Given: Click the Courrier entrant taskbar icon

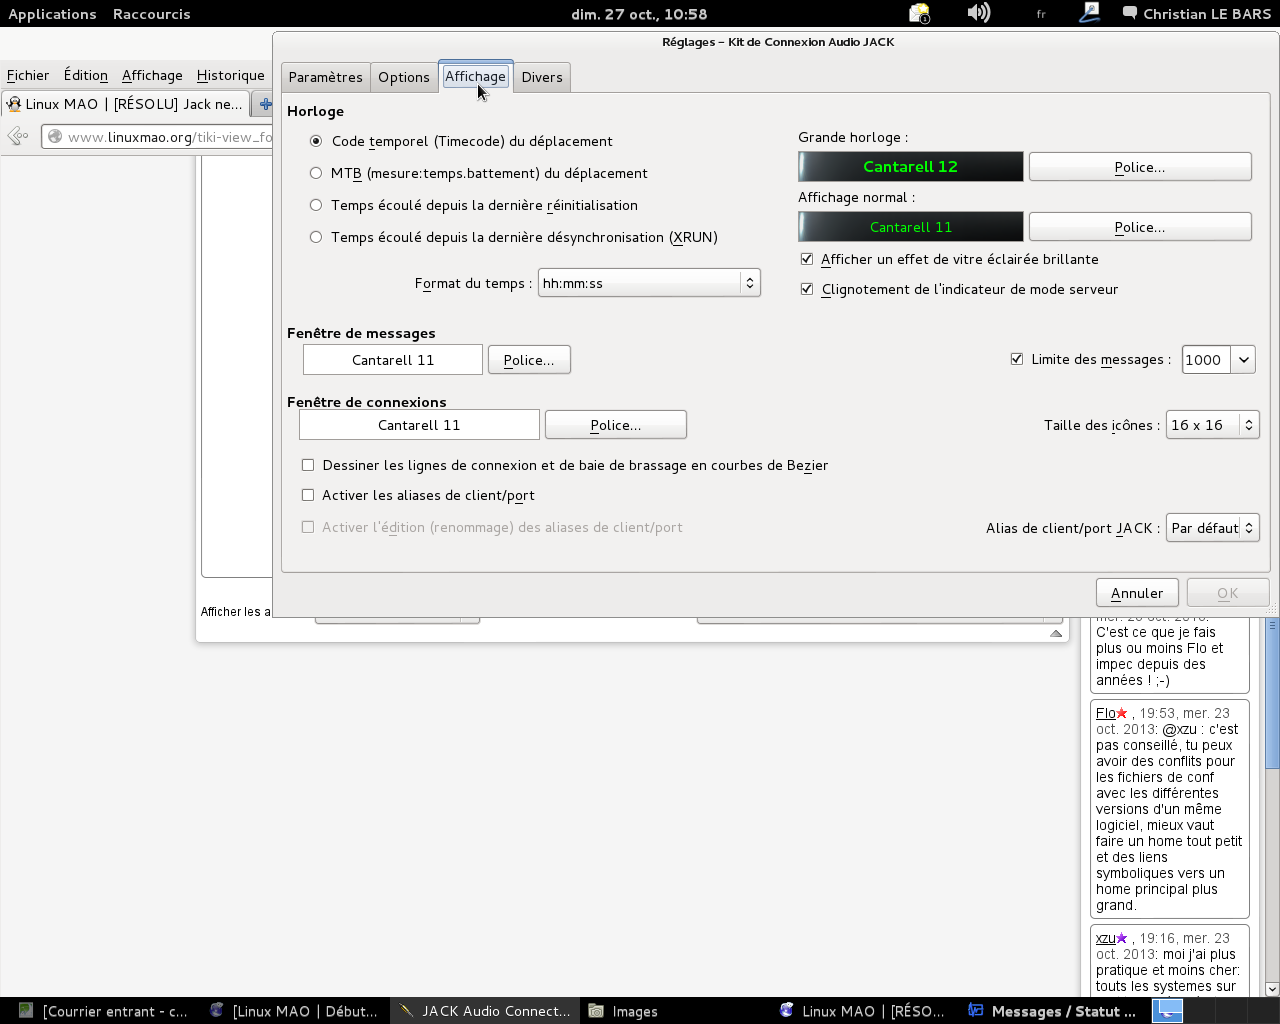Looking at the screenshot, I should point(26,1011).
